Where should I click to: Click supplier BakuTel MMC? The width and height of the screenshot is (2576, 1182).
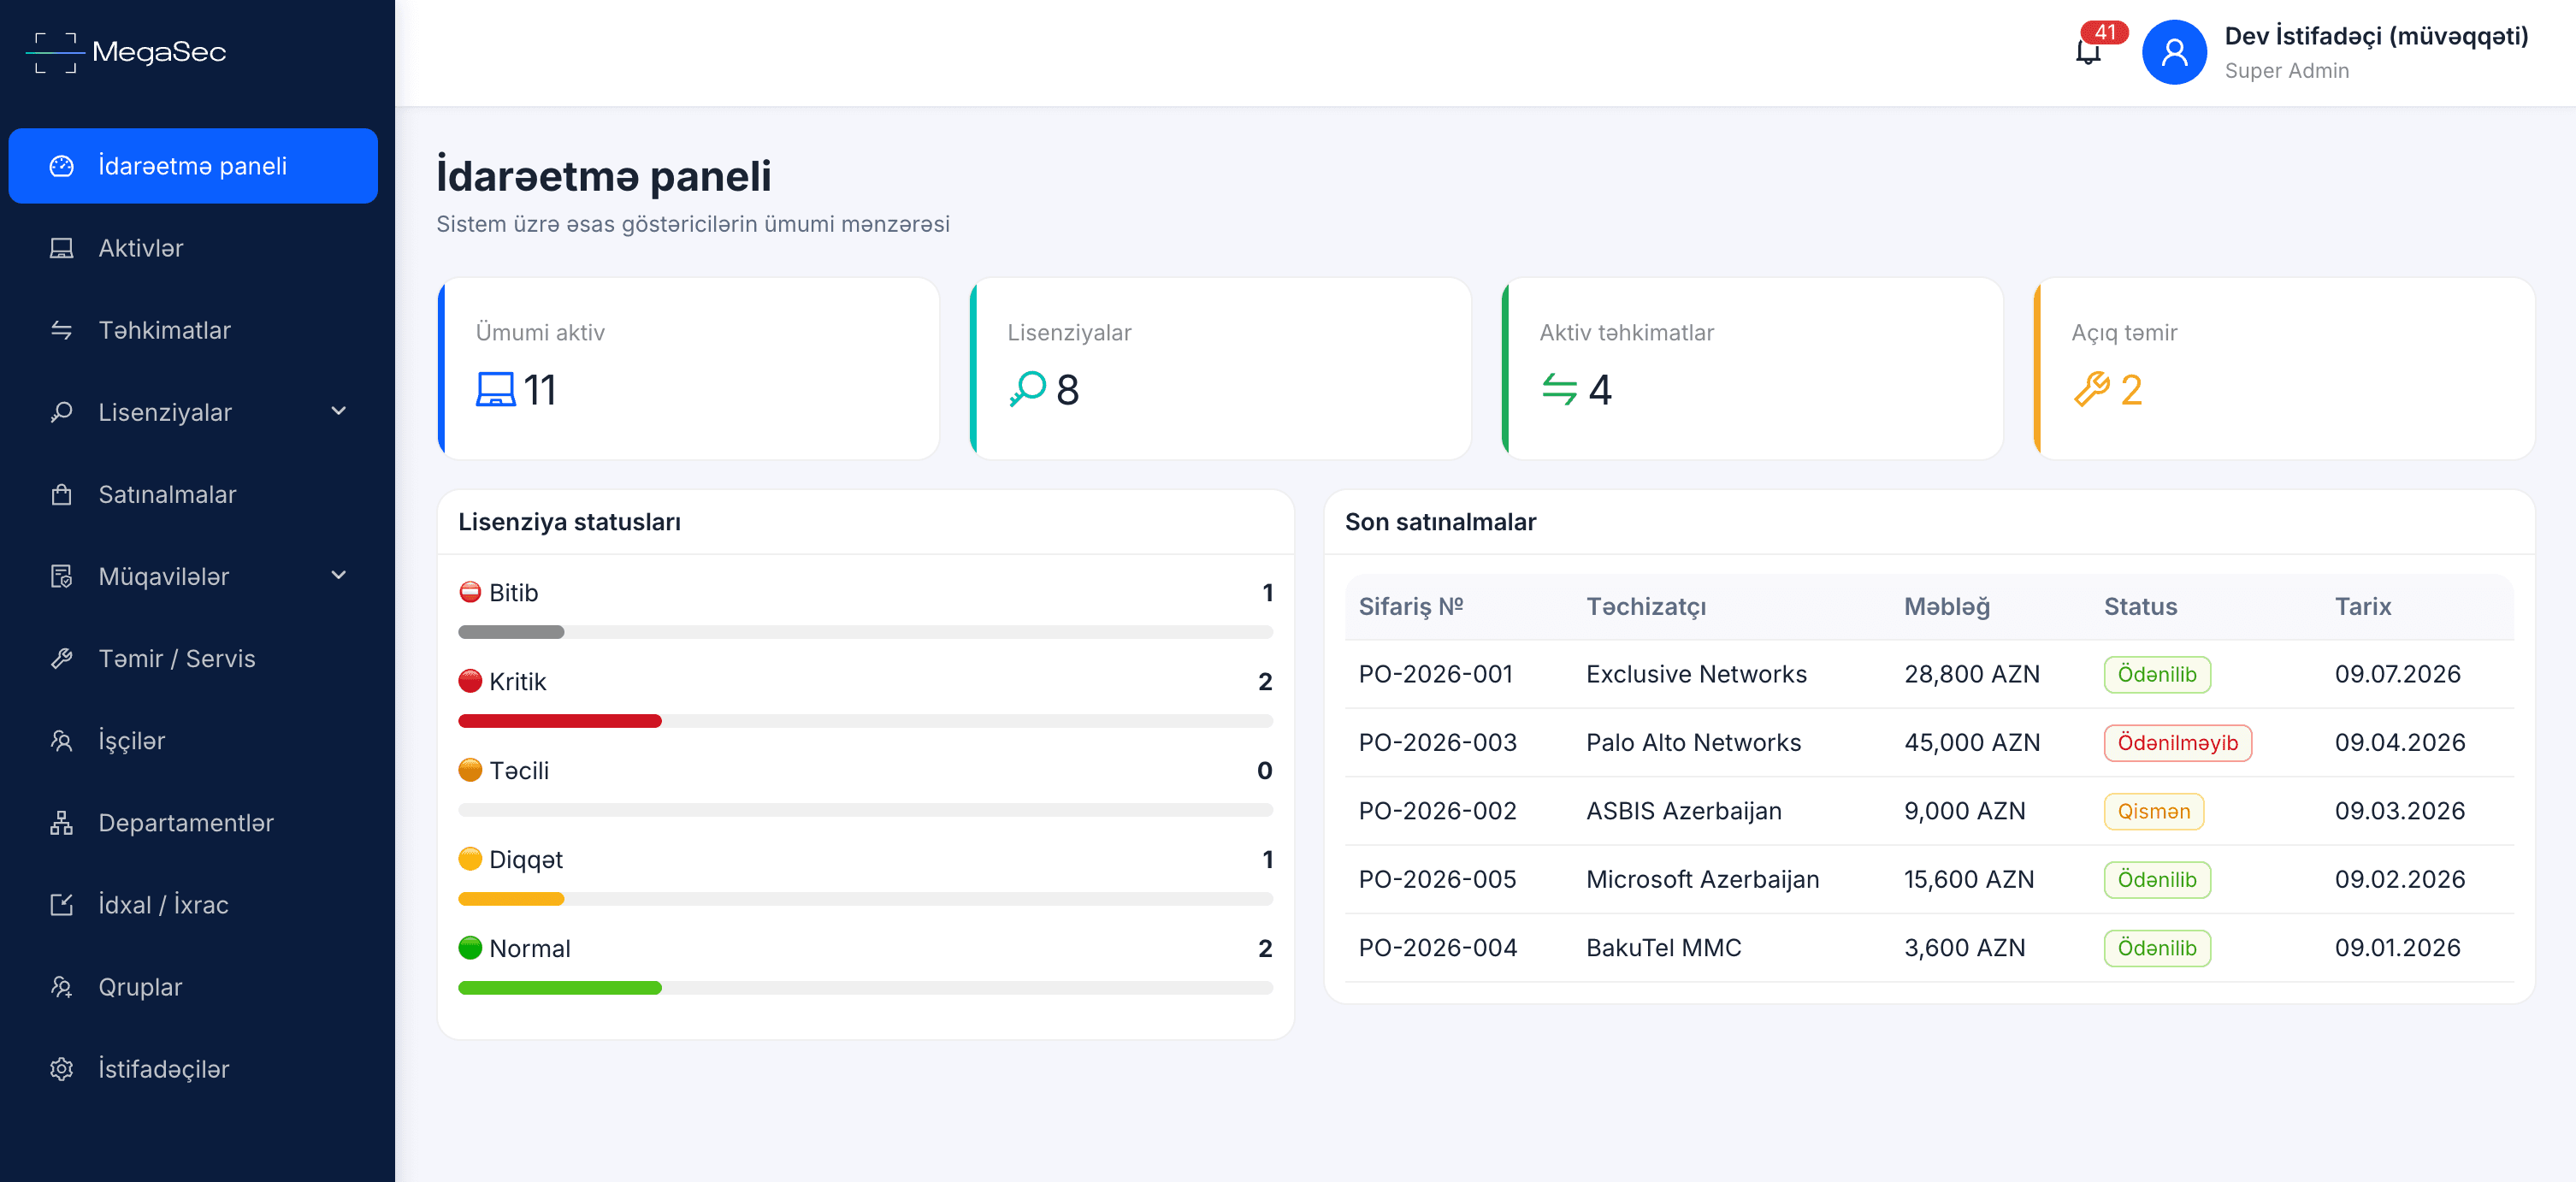click(1663, 947)
